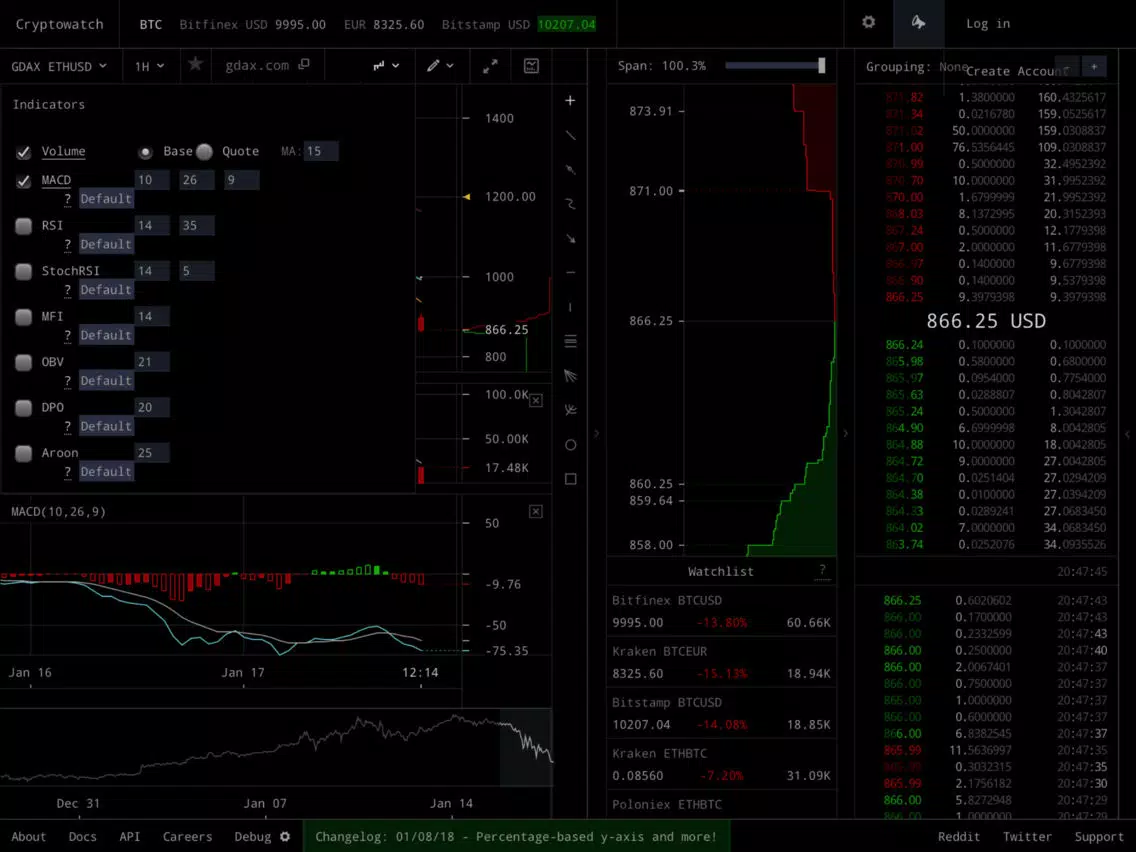Select Base volume radio button
The width and height of the screenshot is (1136, 852).
coord(145,152)
